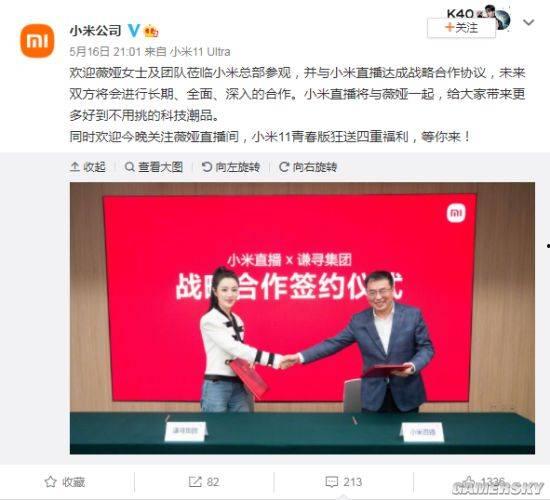The width and height of the screenshot is (550, 500).
Task: Open the 小米公司 account name link
Action: 95,31
